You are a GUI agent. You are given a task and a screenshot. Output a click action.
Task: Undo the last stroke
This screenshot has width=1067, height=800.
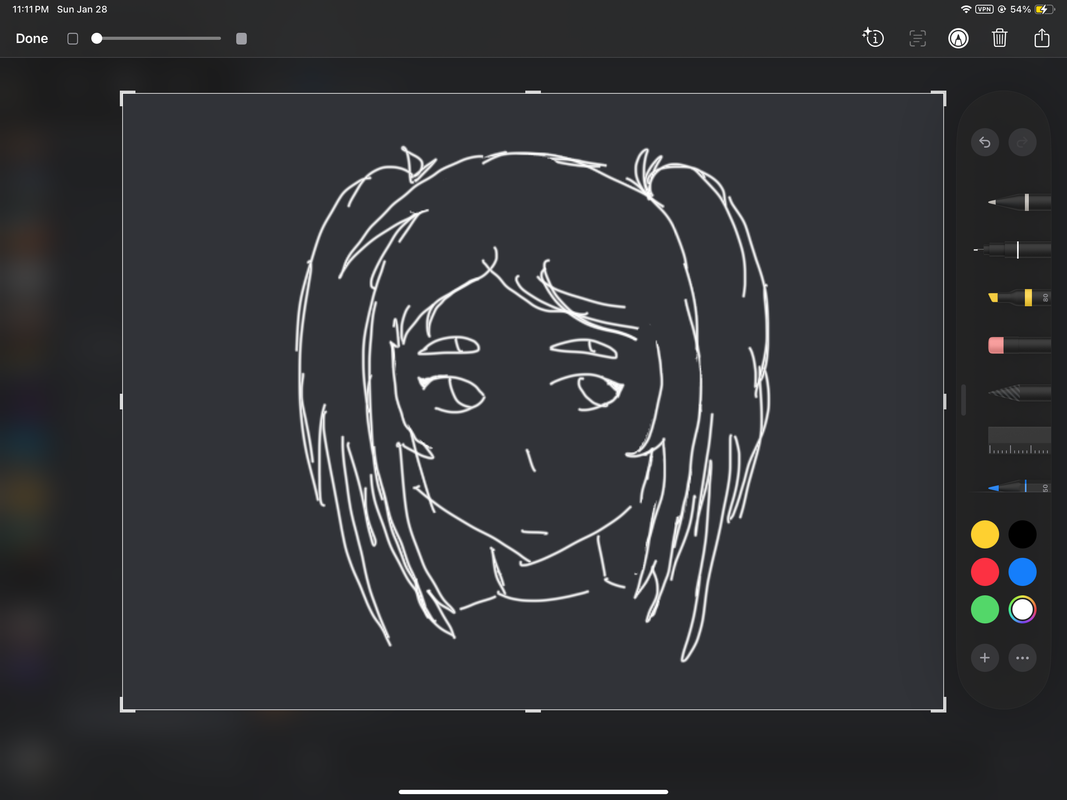(985, 142)
